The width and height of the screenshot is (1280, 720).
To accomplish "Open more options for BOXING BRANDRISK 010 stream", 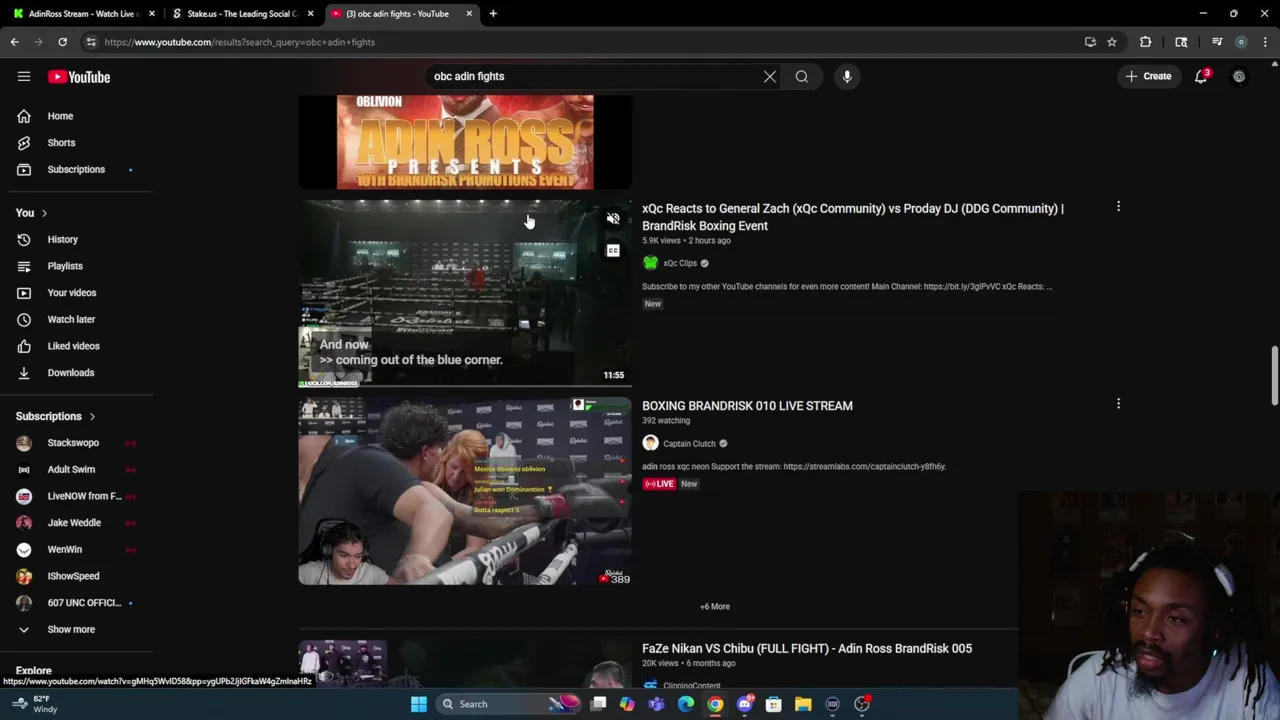I will point(1118,403).
